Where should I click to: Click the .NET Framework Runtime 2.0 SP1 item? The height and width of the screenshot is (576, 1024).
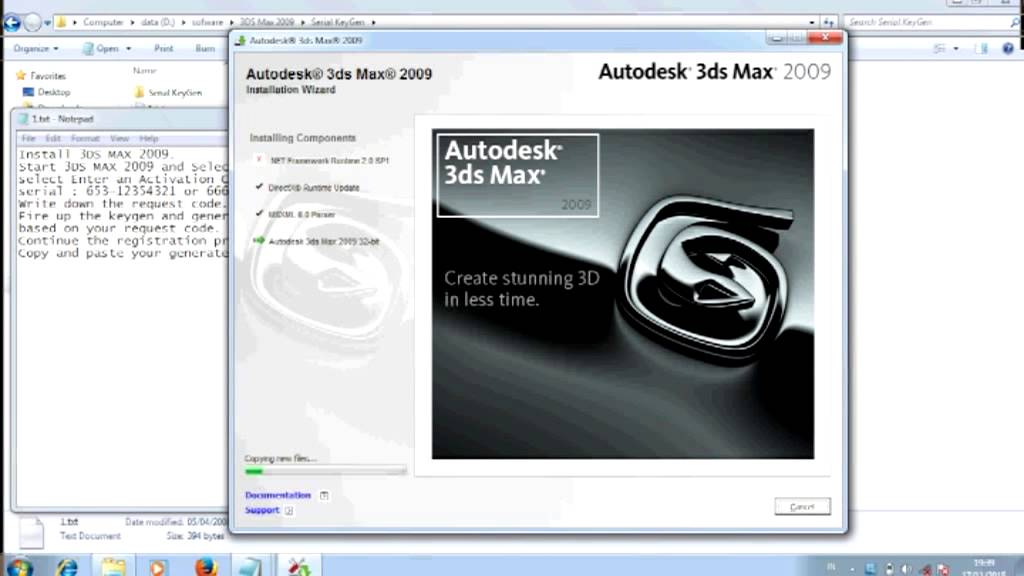pyautogui.click(x=329, y=161)
